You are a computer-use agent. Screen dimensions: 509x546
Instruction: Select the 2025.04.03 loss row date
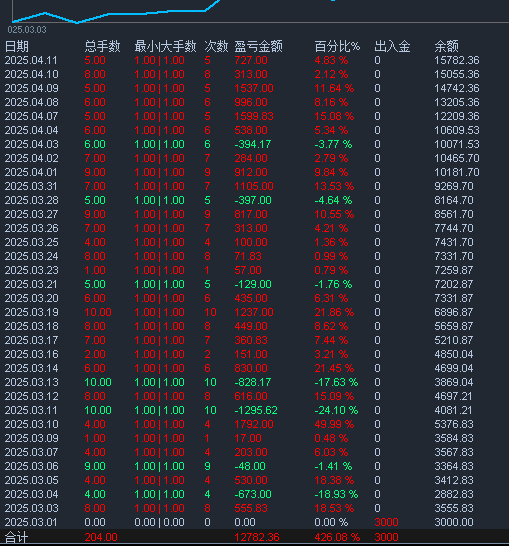pos(32,144)
